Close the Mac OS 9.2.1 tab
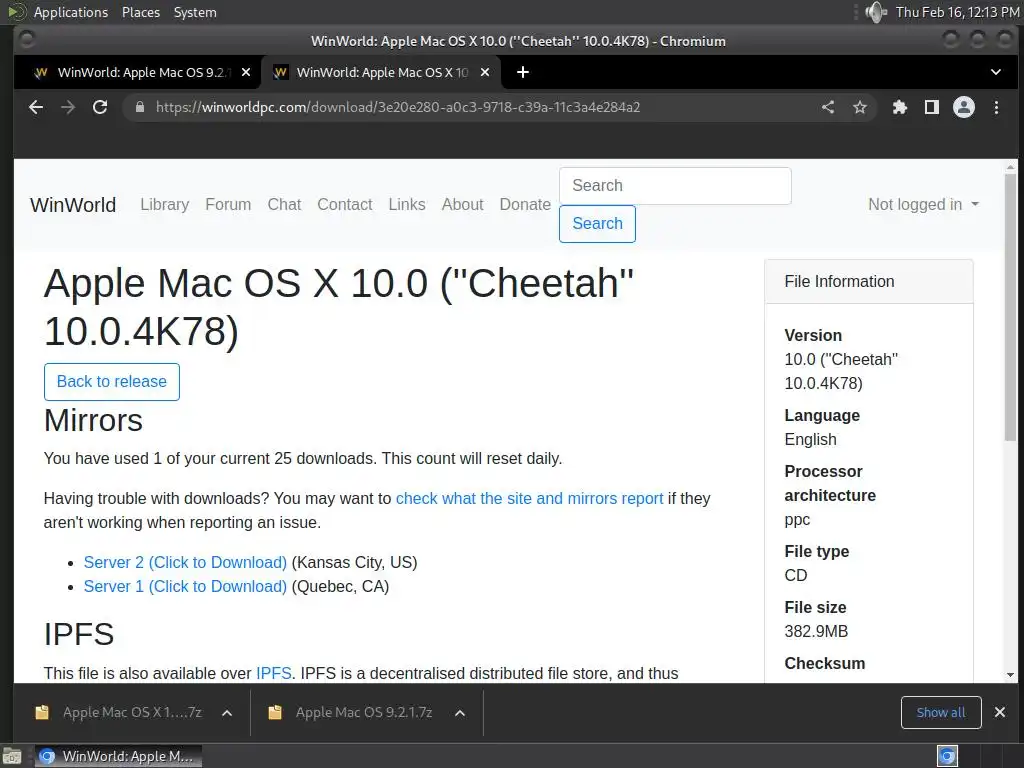The height and width of the screenshot is (768, 1024). [x=246, y=72]
